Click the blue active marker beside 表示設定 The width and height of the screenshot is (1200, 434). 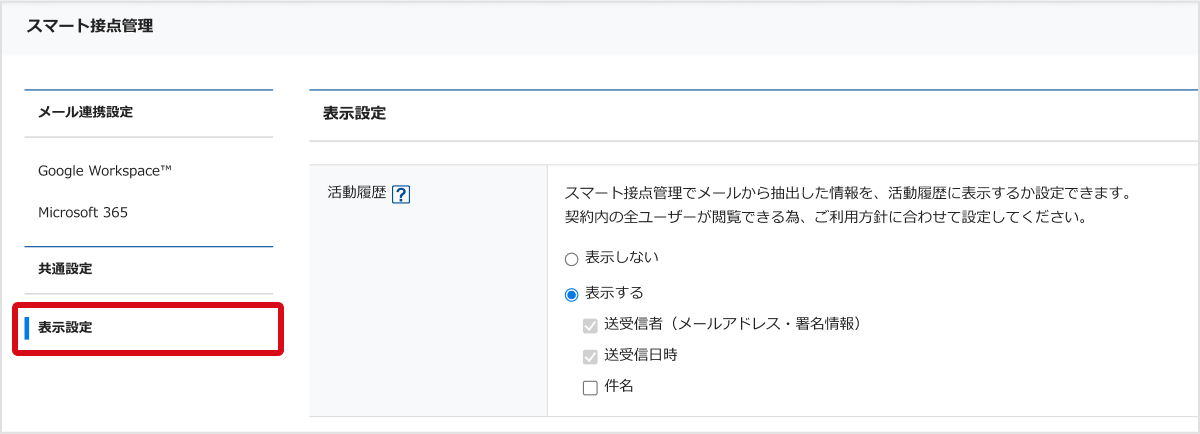point(27,327)
